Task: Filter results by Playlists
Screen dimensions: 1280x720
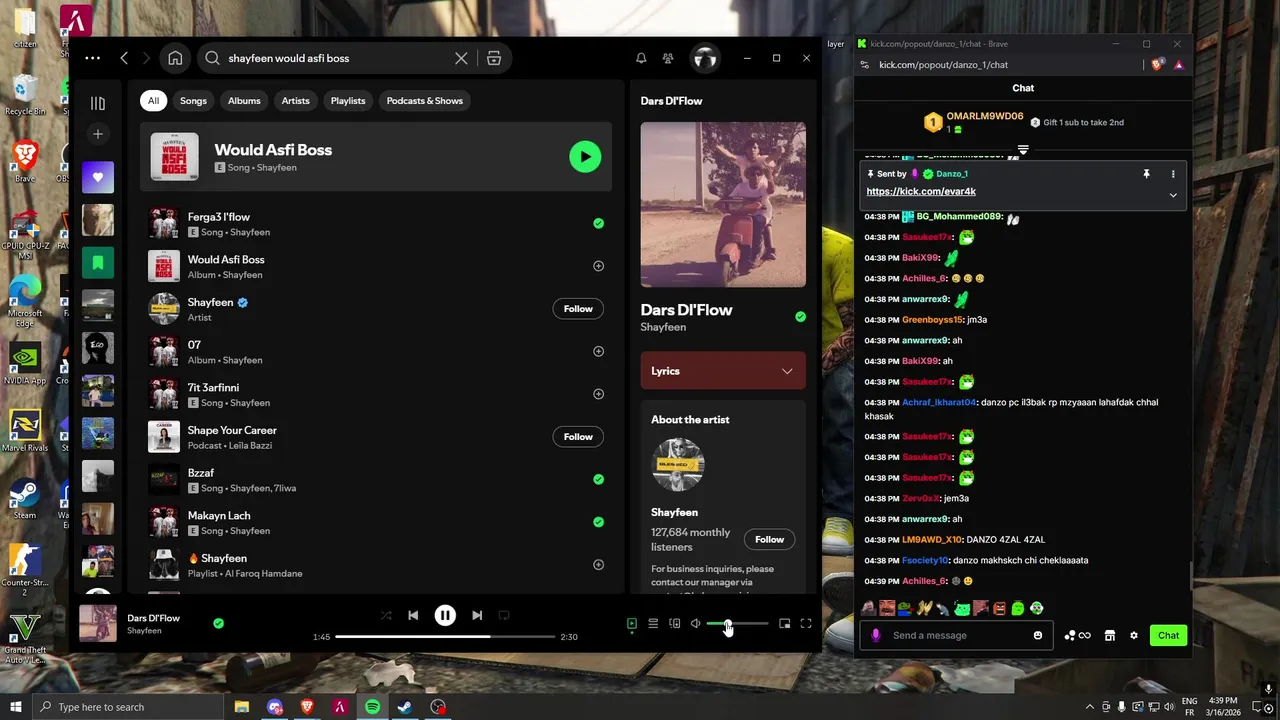Action: [348, 100]
